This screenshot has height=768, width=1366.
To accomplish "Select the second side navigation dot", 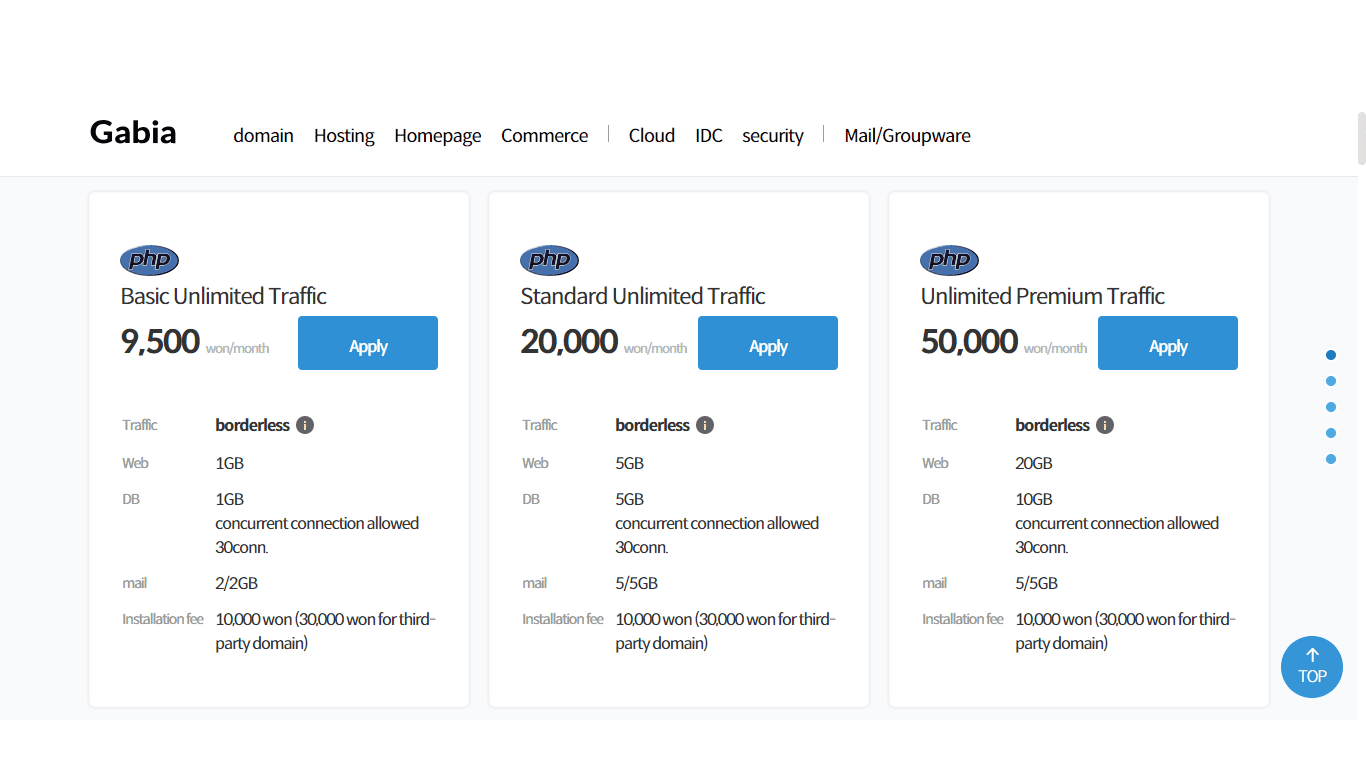I will [x=1331, y=381].
